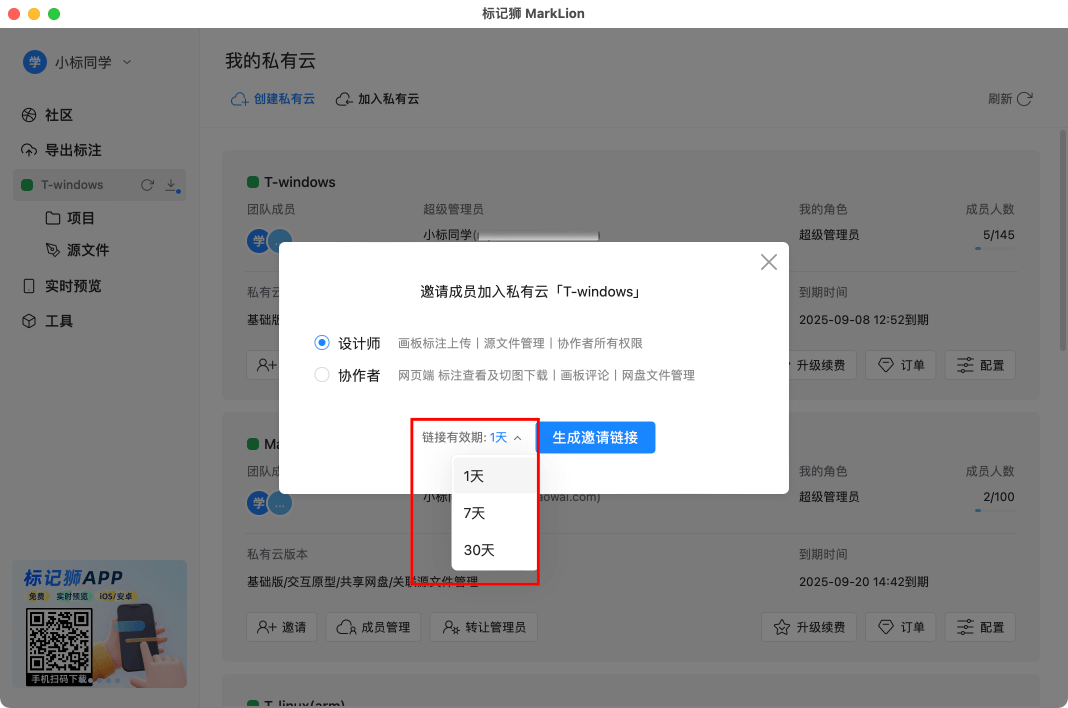
Task: Choose 30天 as link validity period
Action: tap(478, 549)
